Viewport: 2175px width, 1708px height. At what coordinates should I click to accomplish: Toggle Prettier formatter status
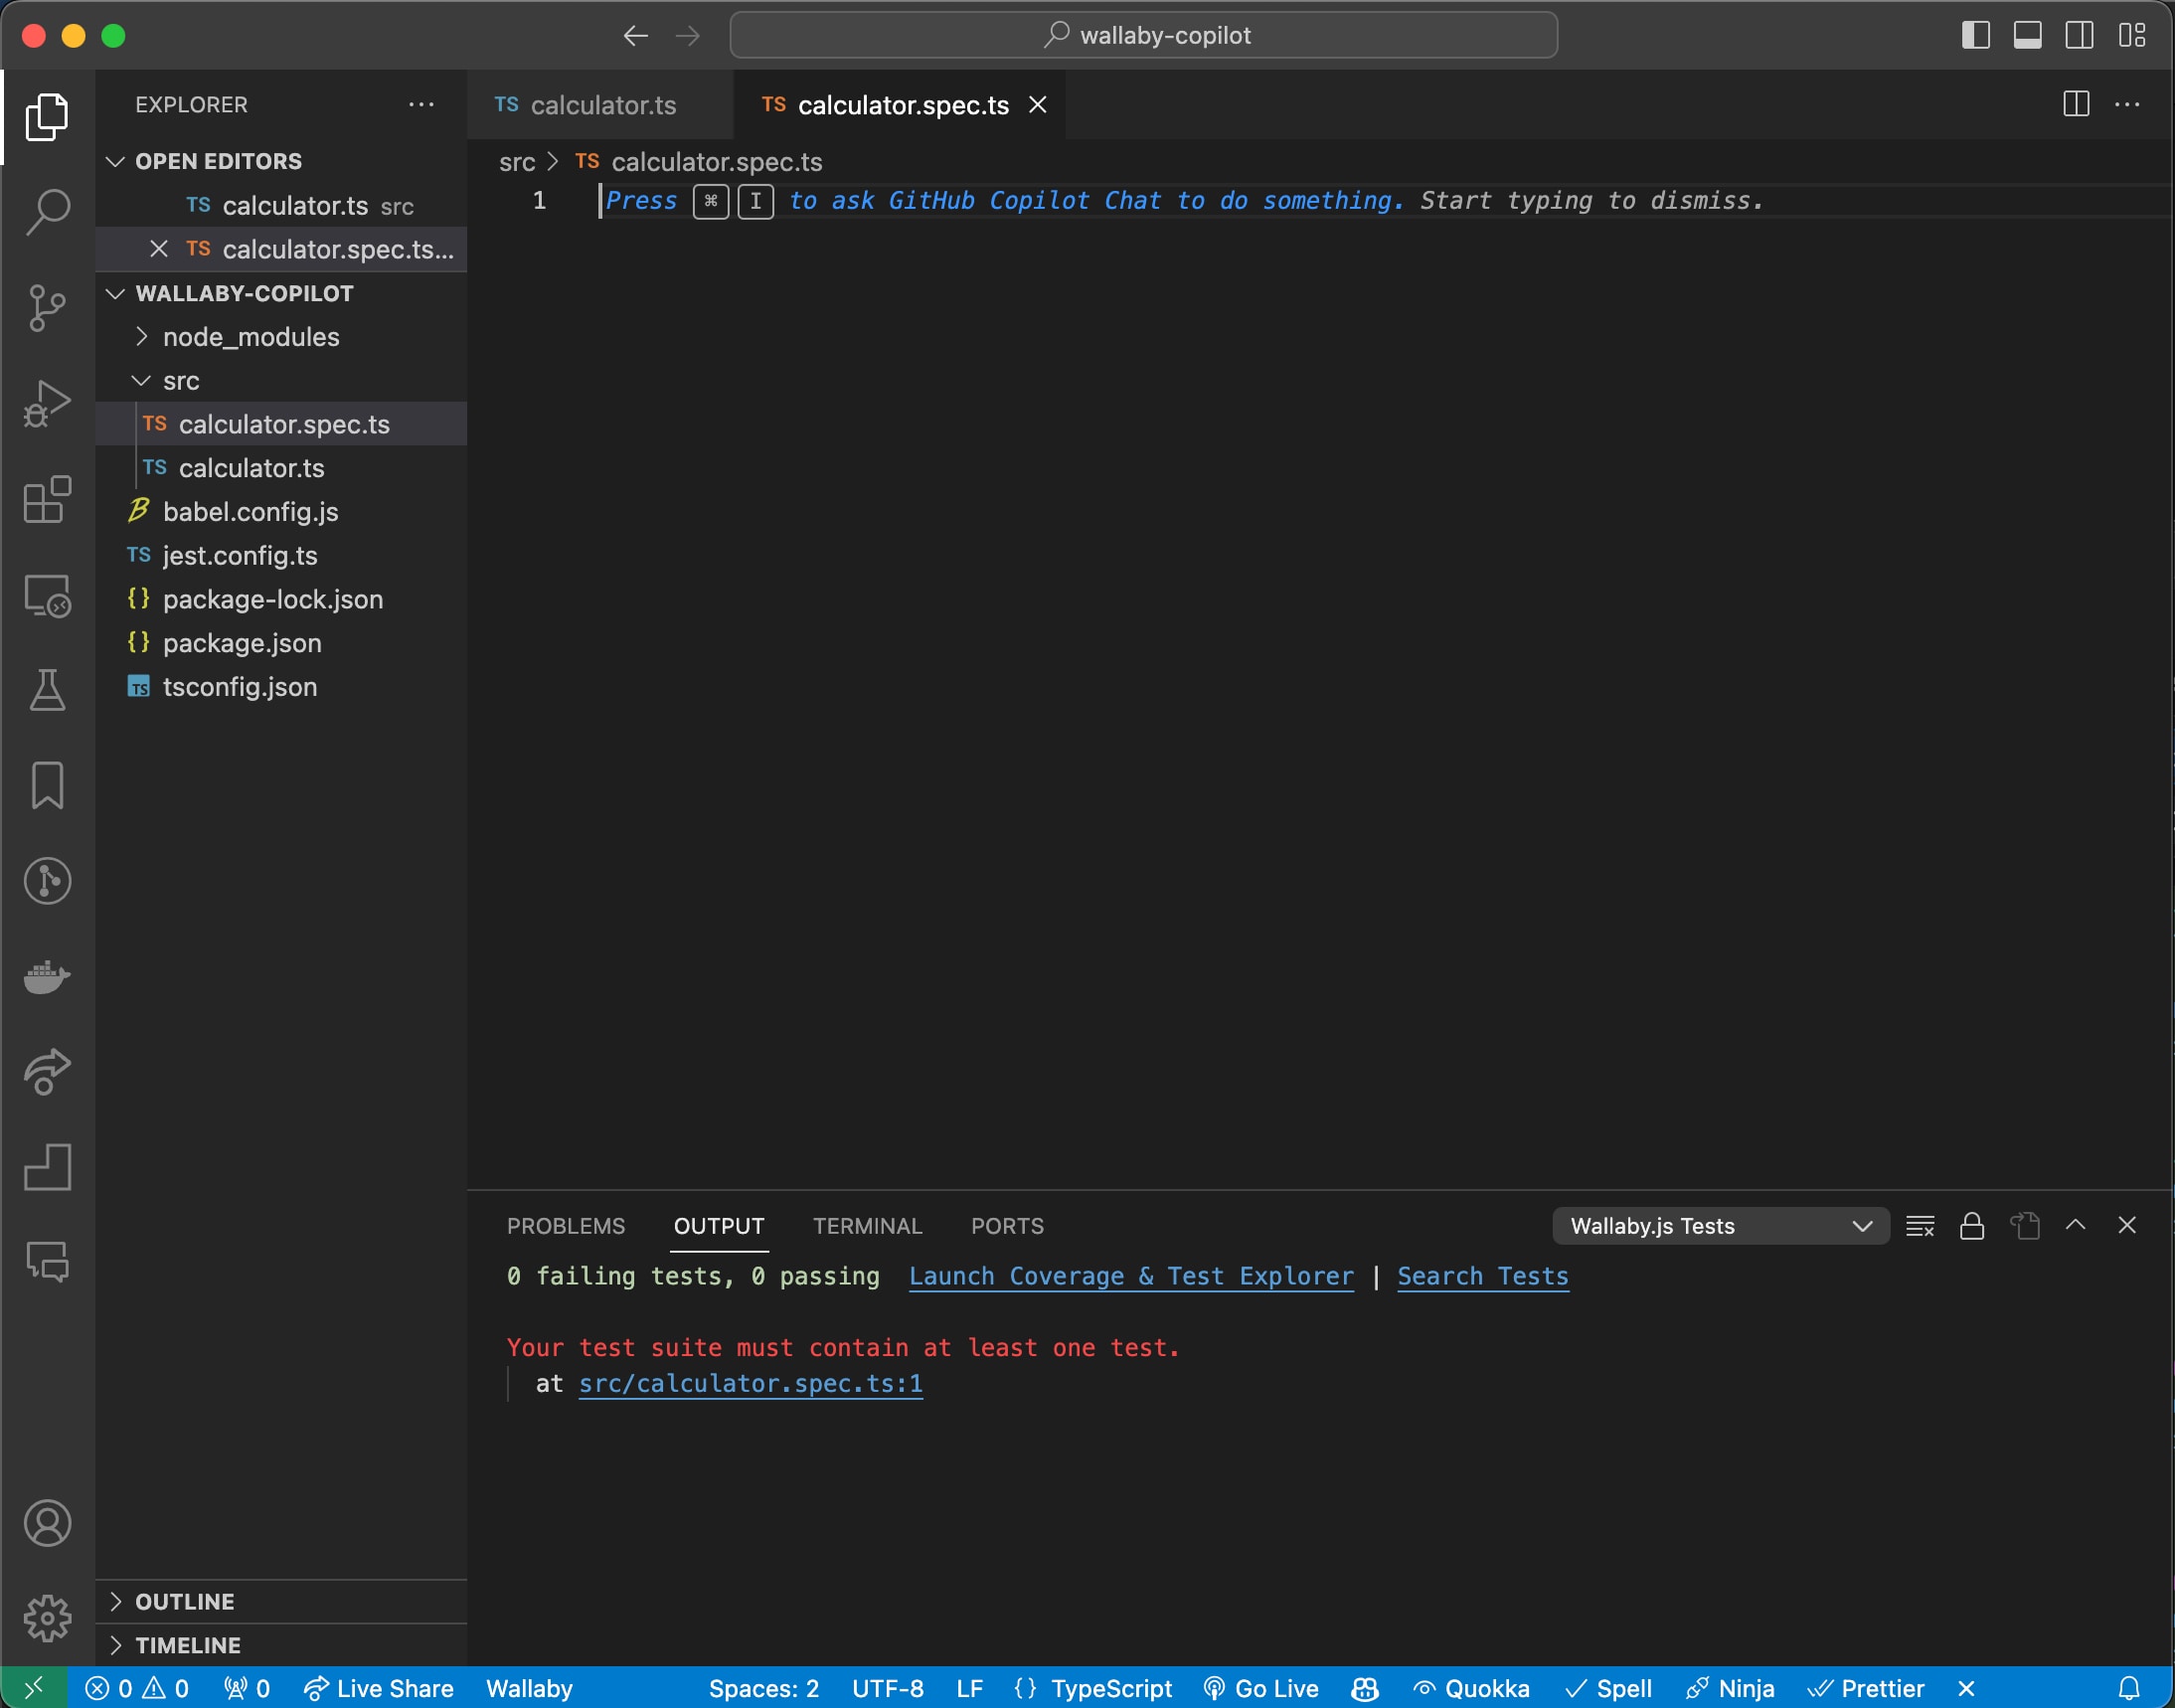[1866, 1689]
